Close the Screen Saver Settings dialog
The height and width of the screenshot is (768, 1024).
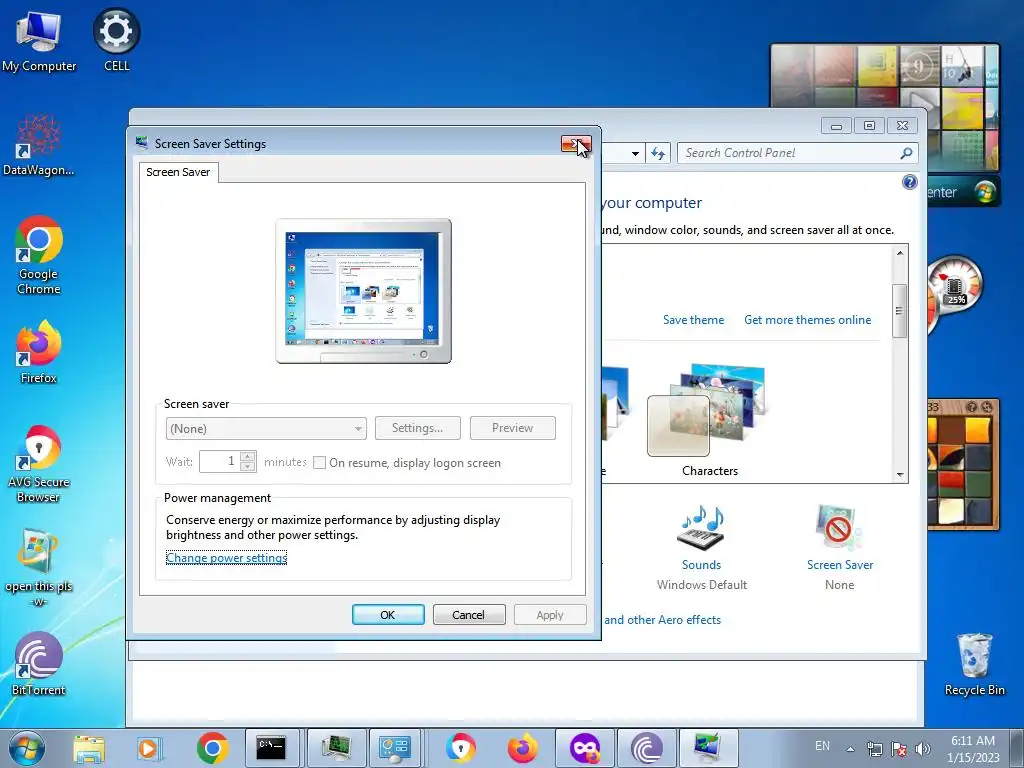click(x=576, y=144)
